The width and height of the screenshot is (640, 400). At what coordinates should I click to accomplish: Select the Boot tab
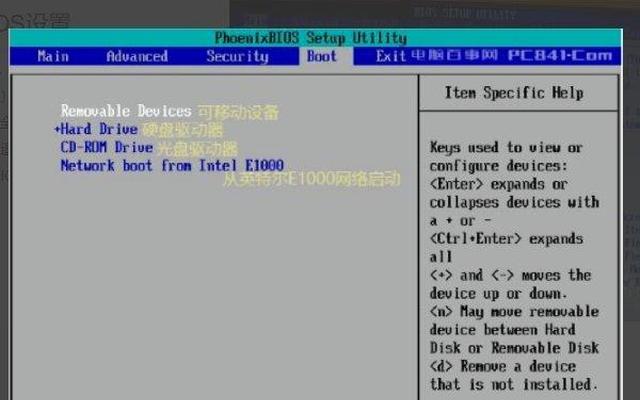pyautogui.click(x=322, y=57)
